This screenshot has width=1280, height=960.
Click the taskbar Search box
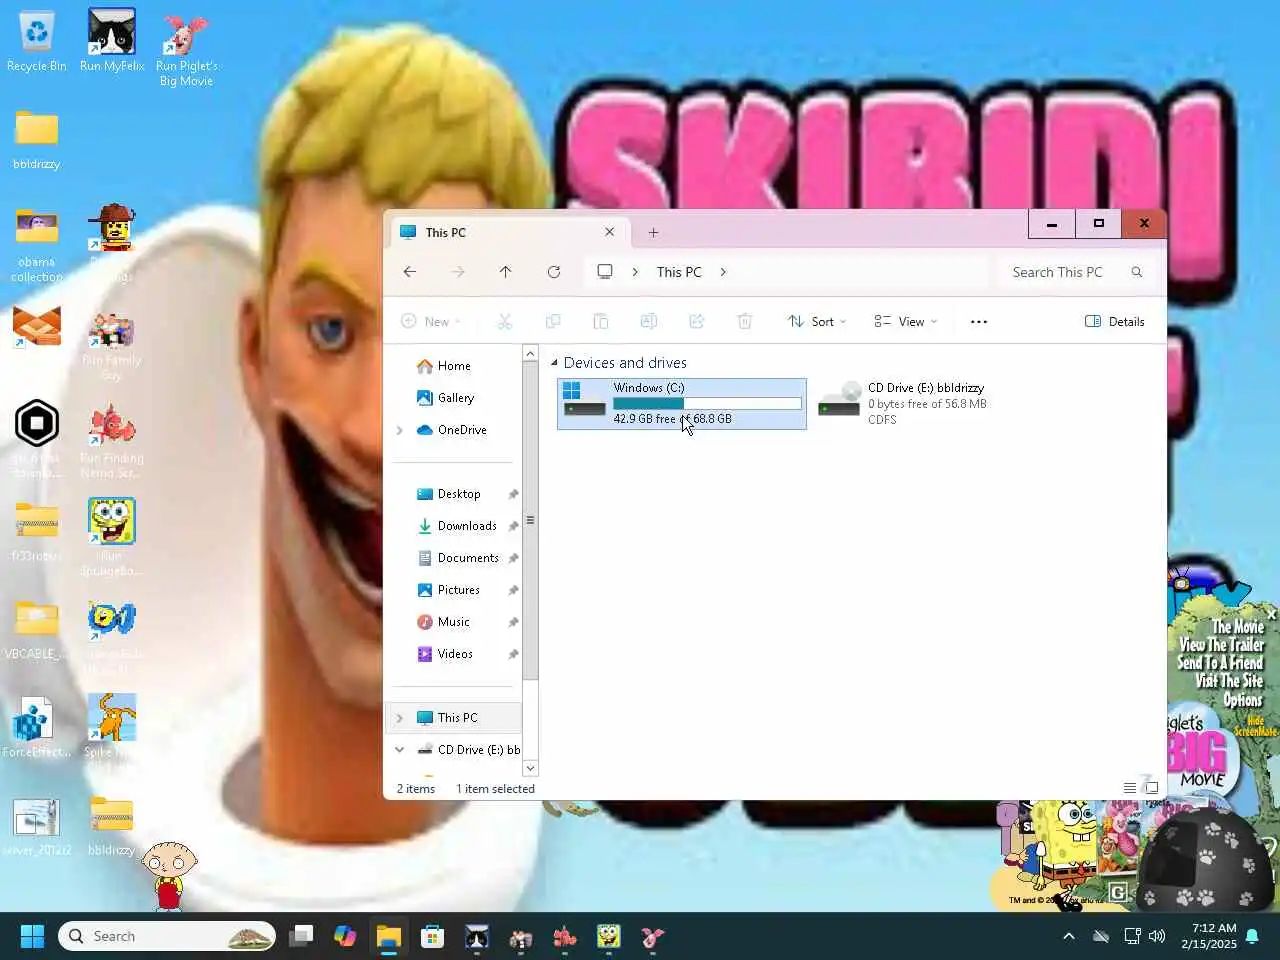point(167,936)
